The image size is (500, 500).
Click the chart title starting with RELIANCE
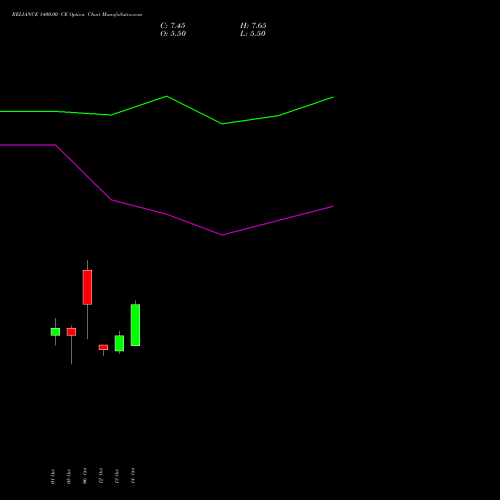(77, 15)
